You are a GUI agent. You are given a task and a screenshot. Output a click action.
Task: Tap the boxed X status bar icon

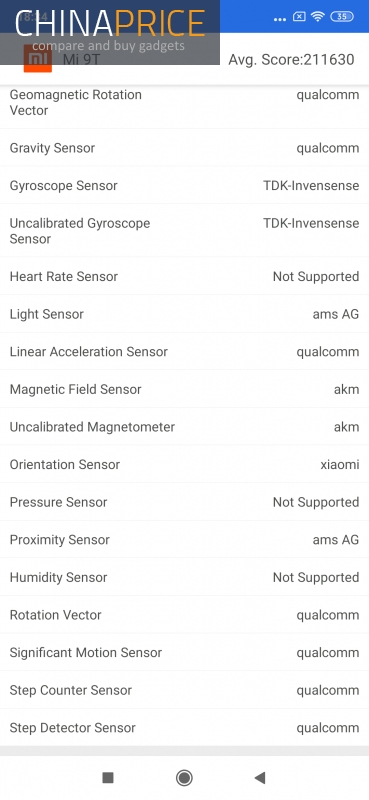(299, 16)
